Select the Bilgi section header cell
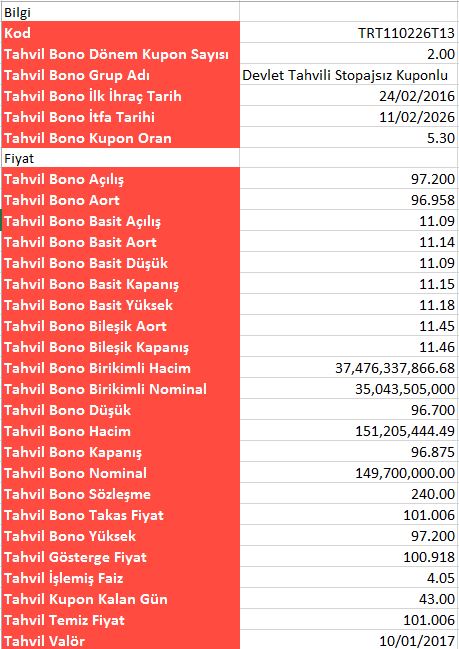Viewport: 459px width, 649px height. [x=120, y=12]
